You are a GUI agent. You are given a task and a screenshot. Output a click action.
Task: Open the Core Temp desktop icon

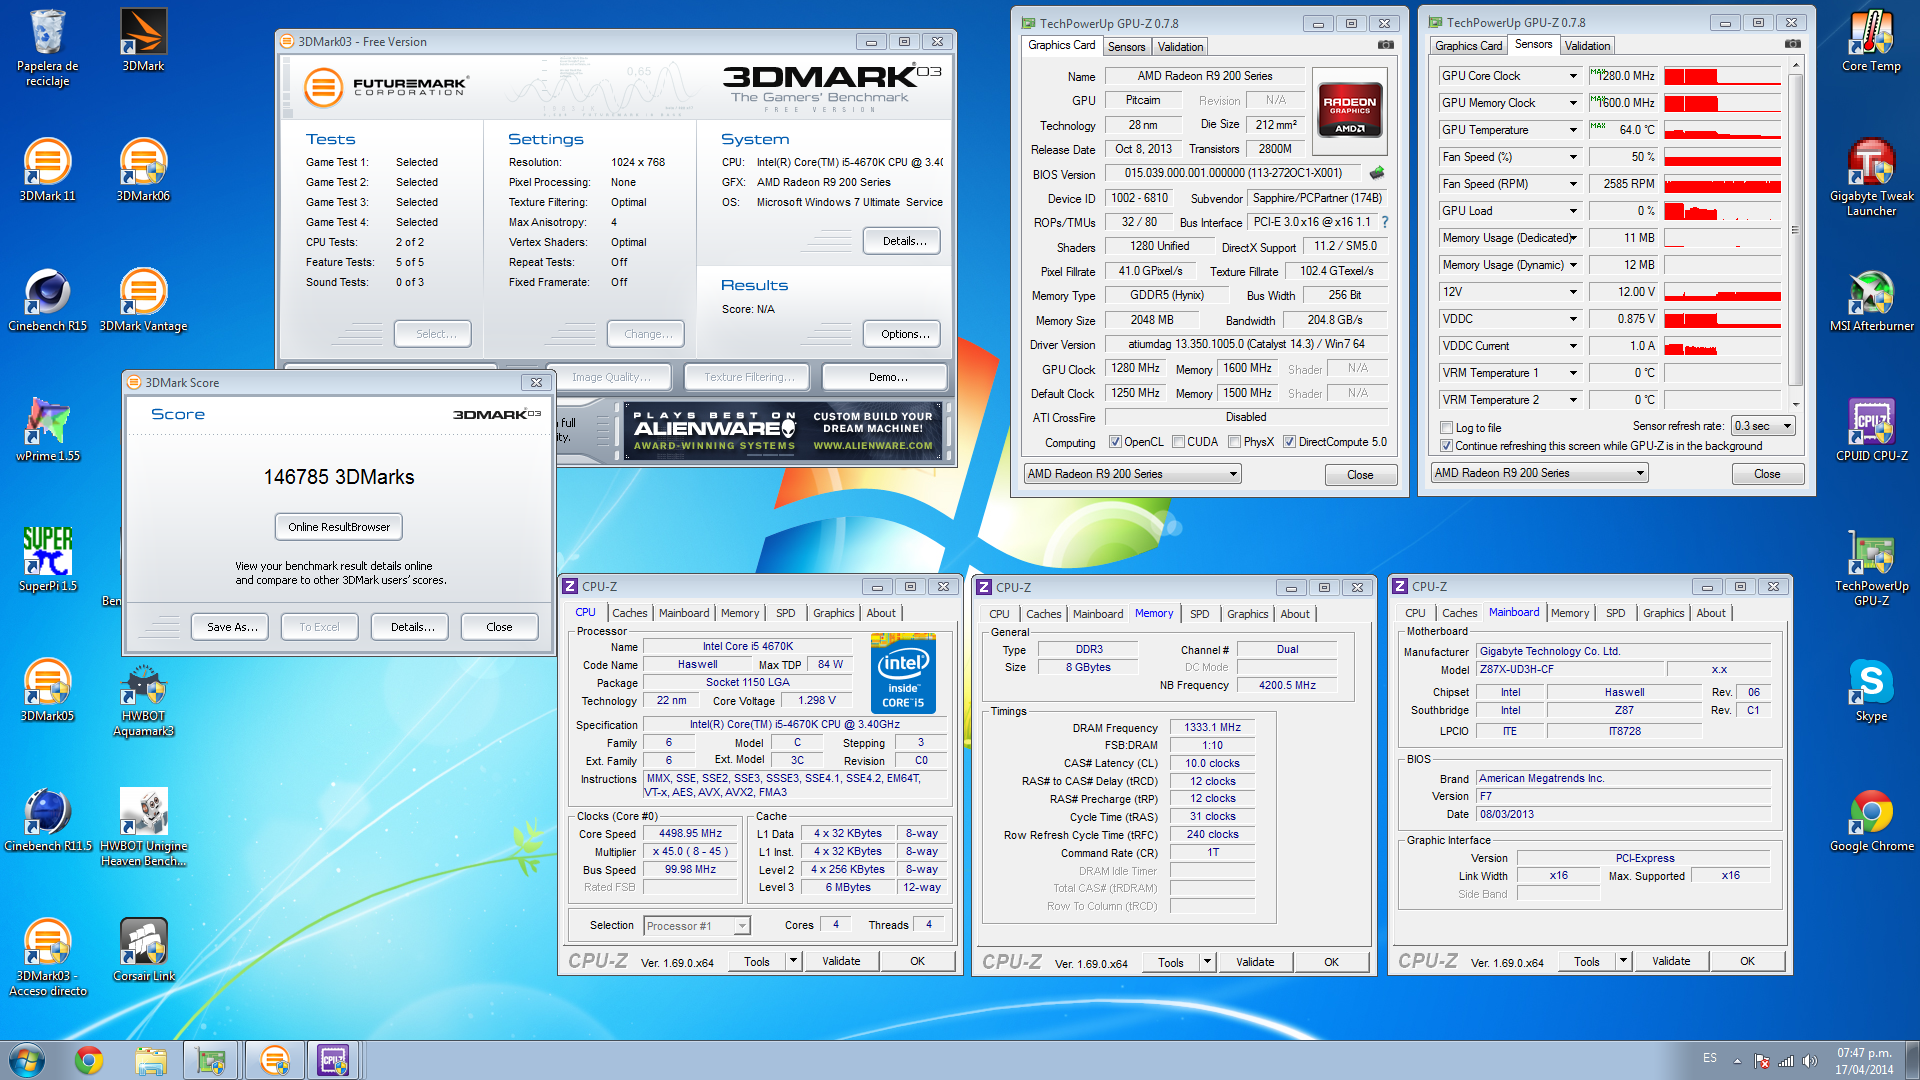click(1871, 40)
